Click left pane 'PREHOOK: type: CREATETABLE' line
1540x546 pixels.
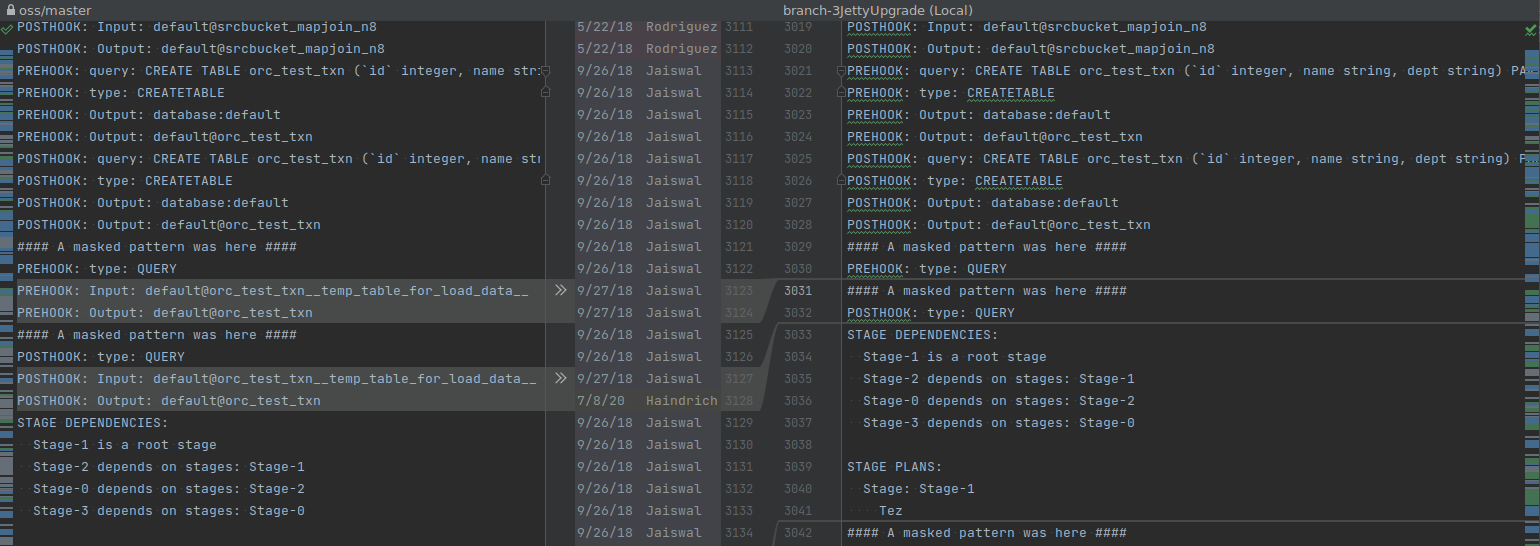pyautogui.click(x=121, y=93)
